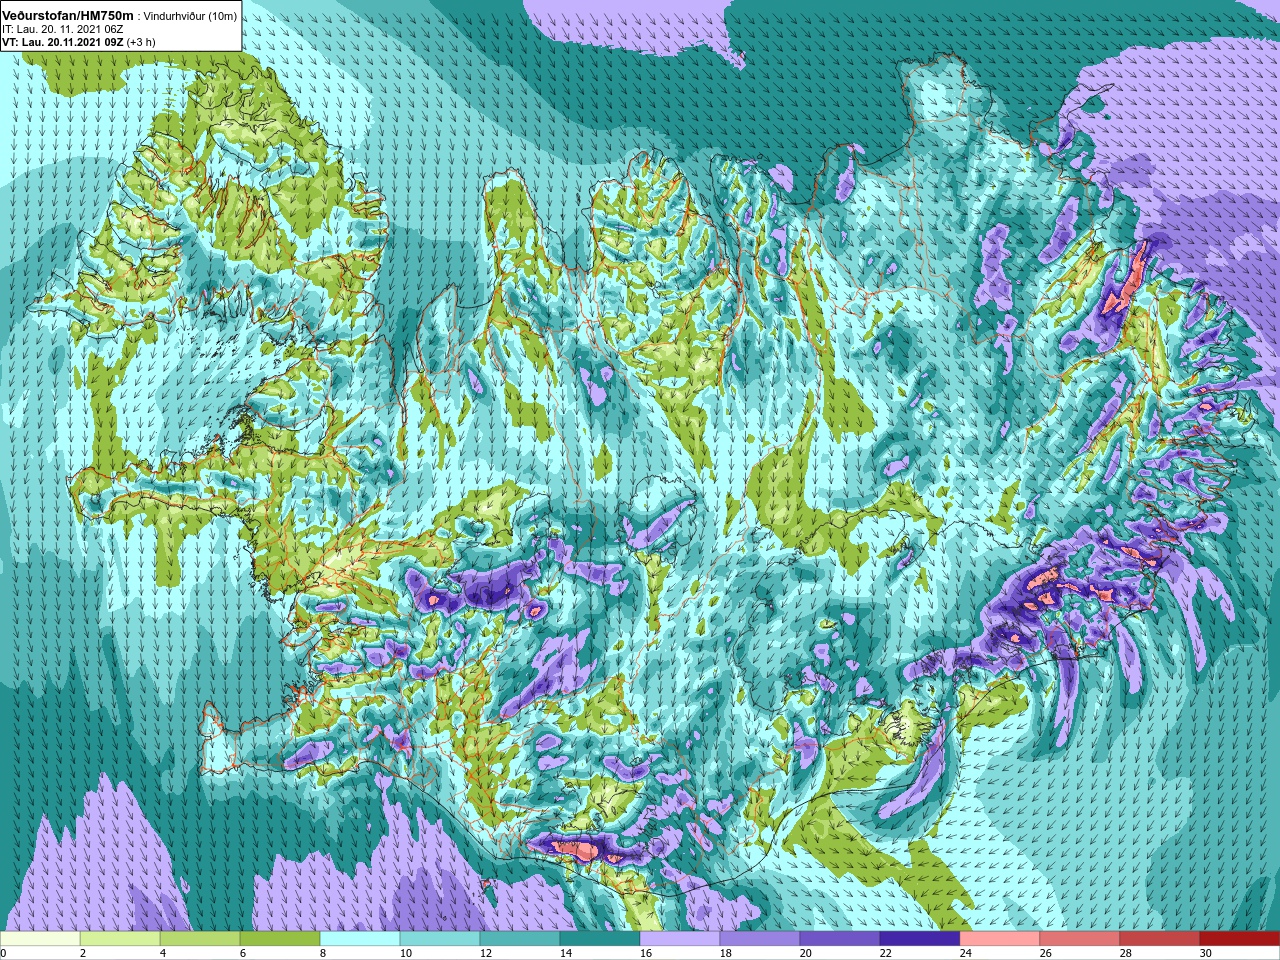Click the VT: Lau. 20.11.2021 09Z line

click(63, 42)
